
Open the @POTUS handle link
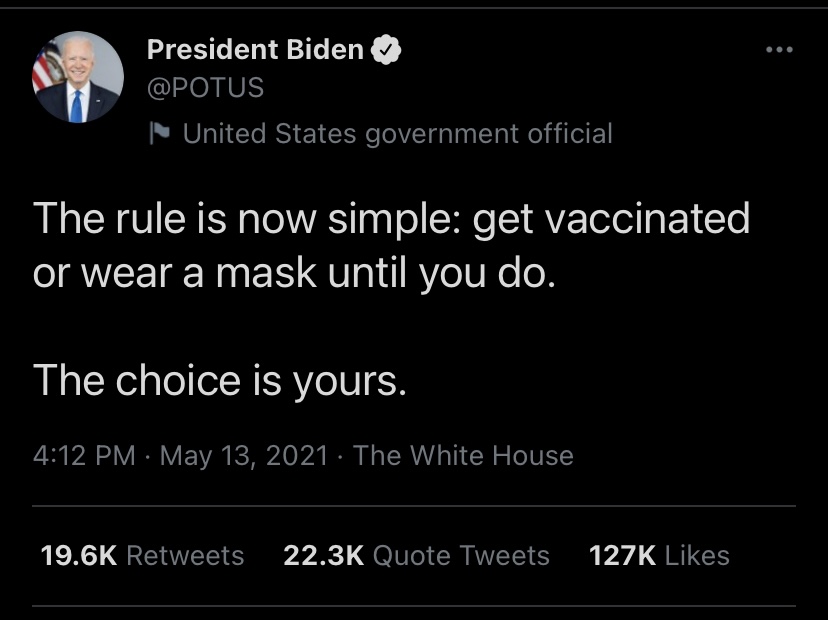click(x=205, y=88)
